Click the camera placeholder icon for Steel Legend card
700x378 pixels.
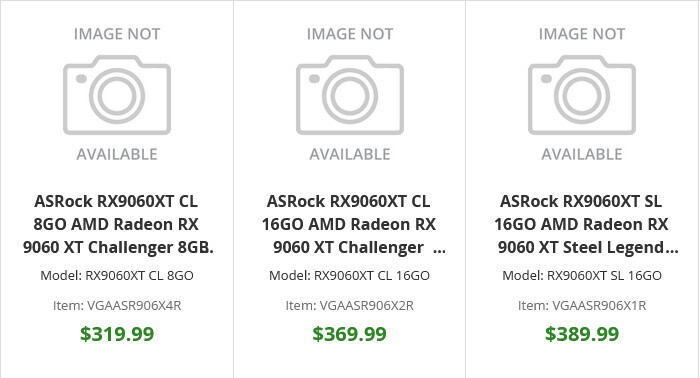pos(582,95)
